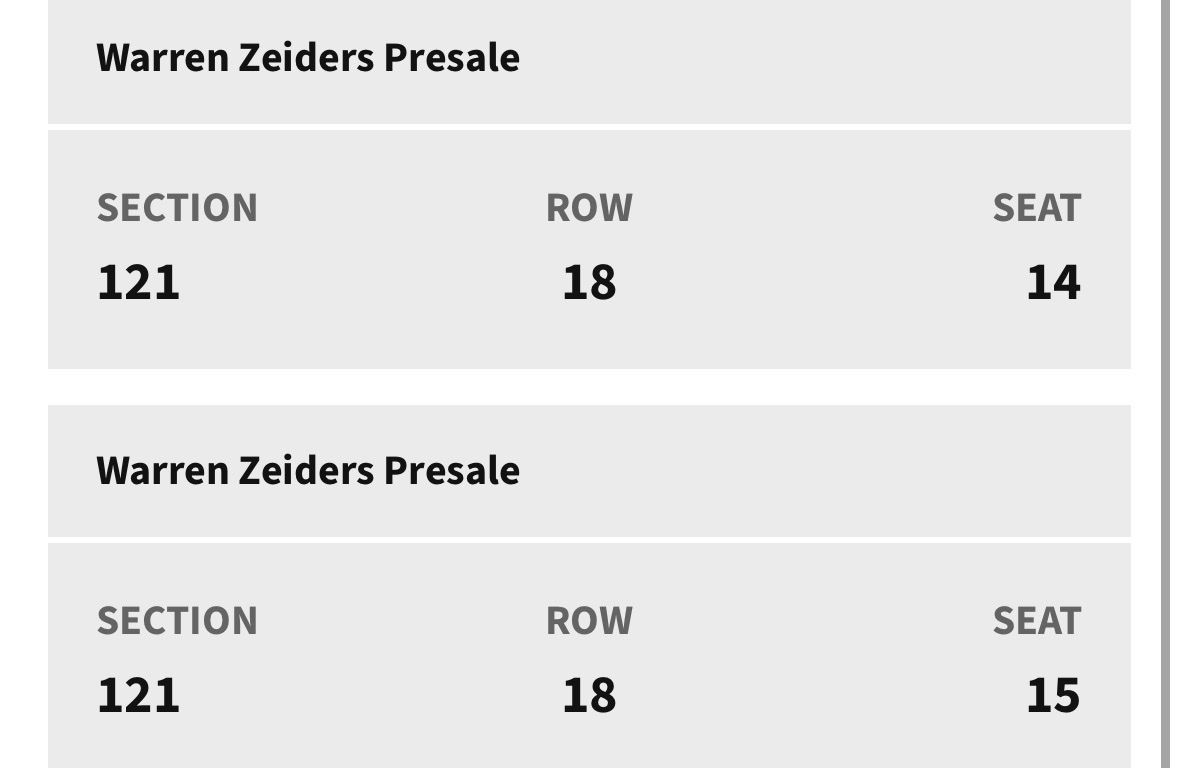Click the word Presale in the second header

tap(452, 470)
